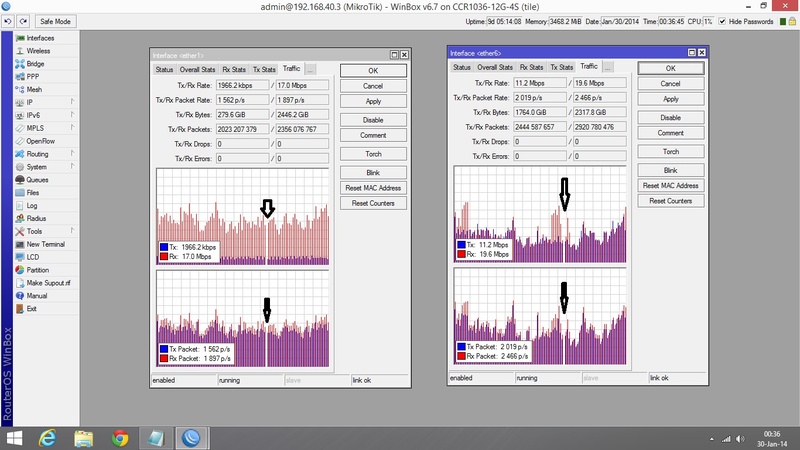Expand the Routing submenu arrow
The image size is (800, 450).
72,154
